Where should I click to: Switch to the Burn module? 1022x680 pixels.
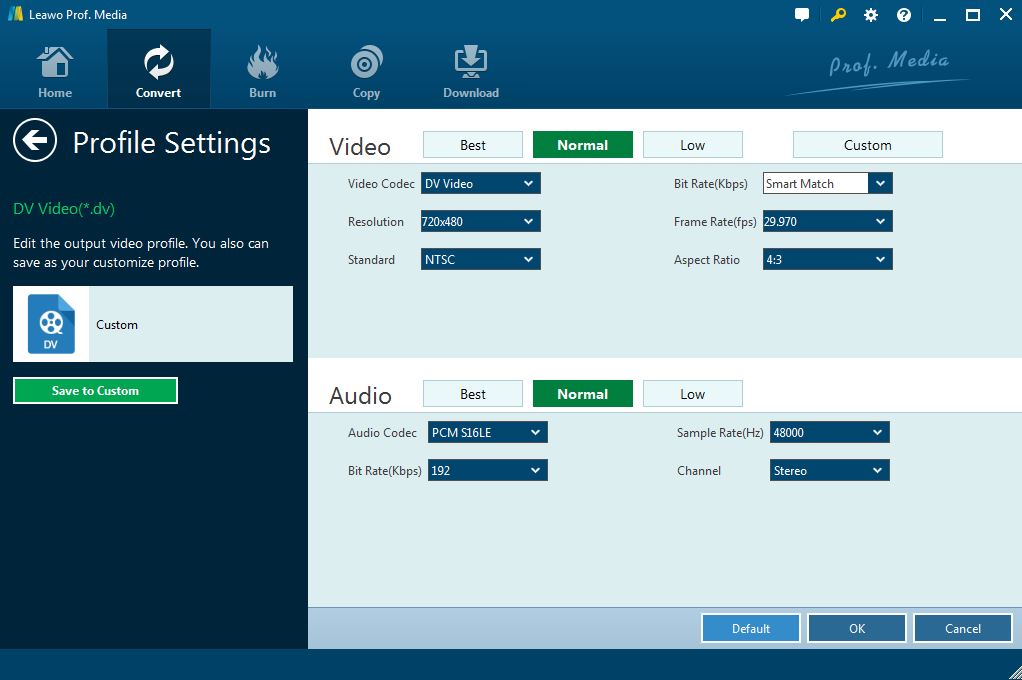pyautogui.click(x=262, y=72)
